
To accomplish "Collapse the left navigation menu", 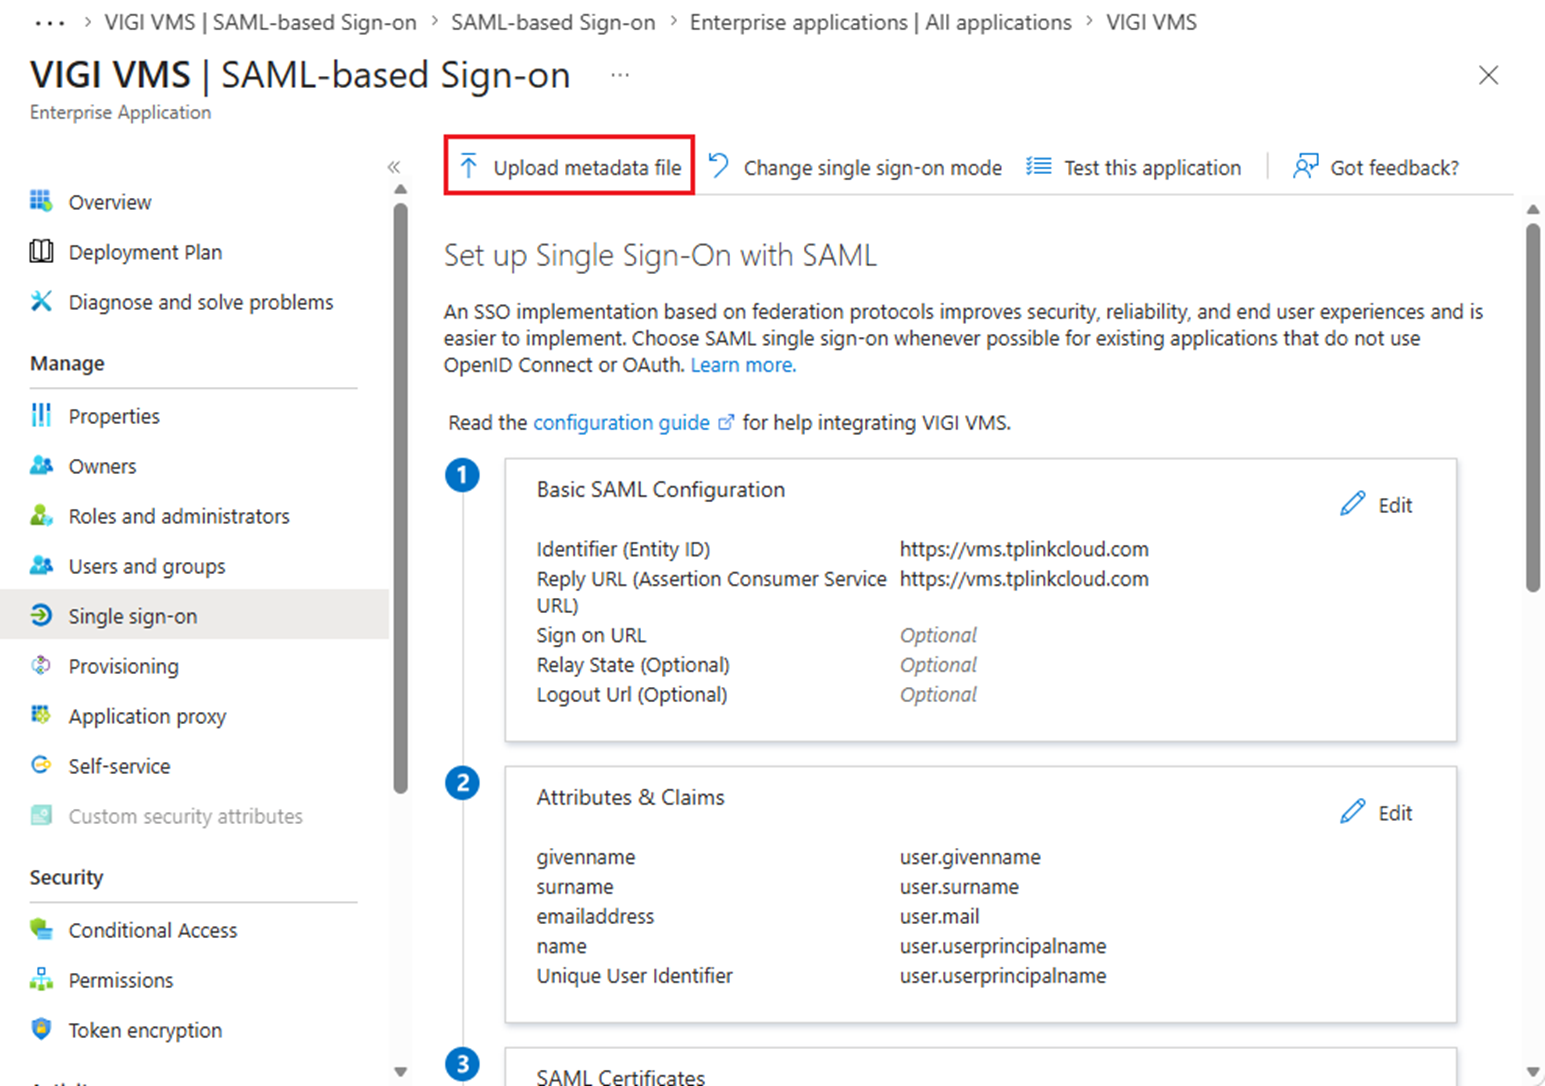I will click(394, 167).
